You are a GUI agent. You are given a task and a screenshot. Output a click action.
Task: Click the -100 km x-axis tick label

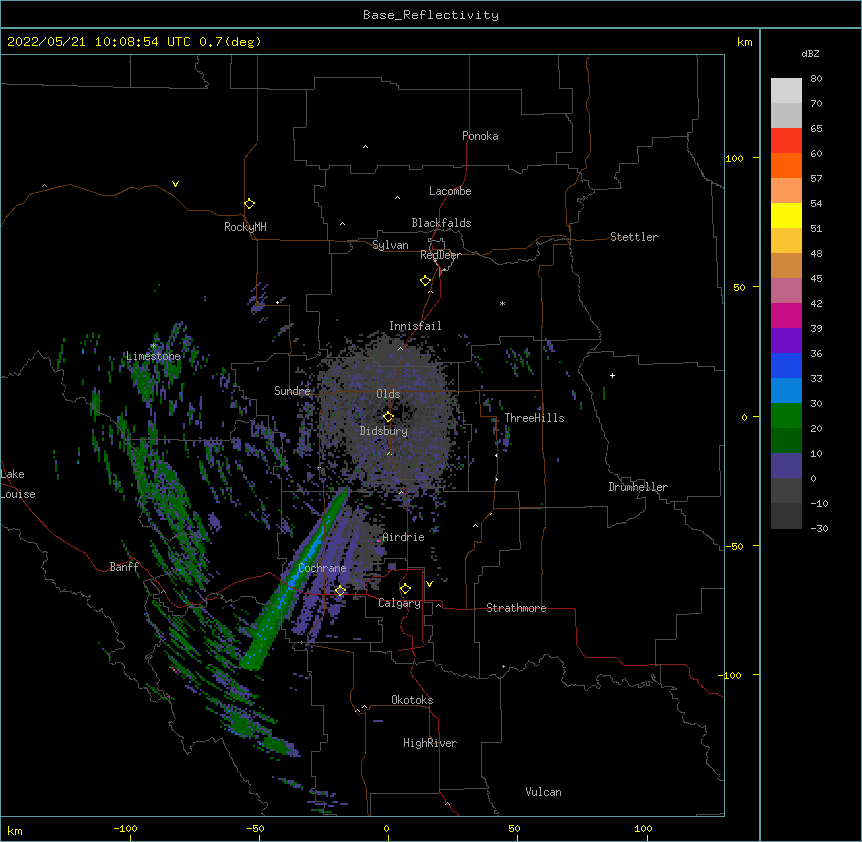point(125,828)
